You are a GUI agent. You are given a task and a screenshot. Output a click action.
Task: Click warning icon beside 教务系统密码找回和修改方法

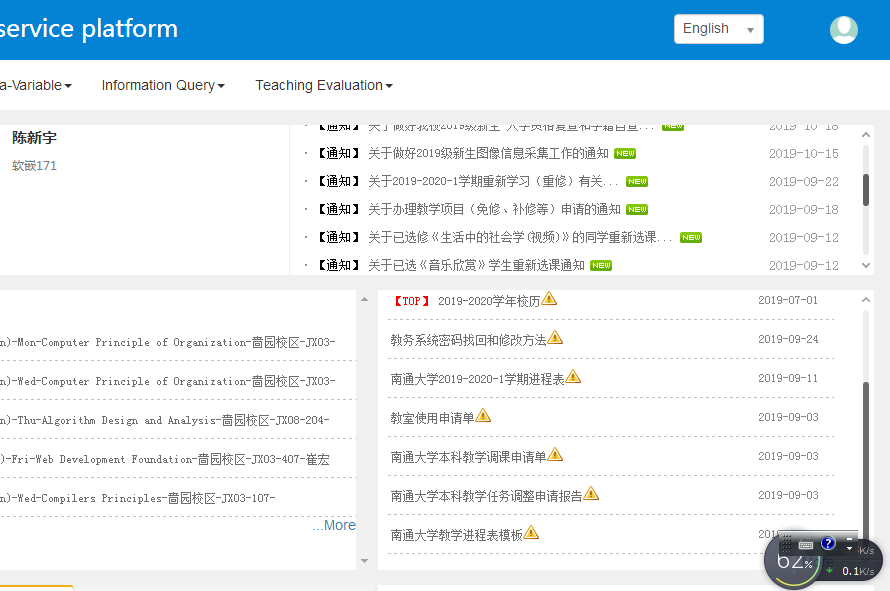pyautogui.click(x=555, y=337)
